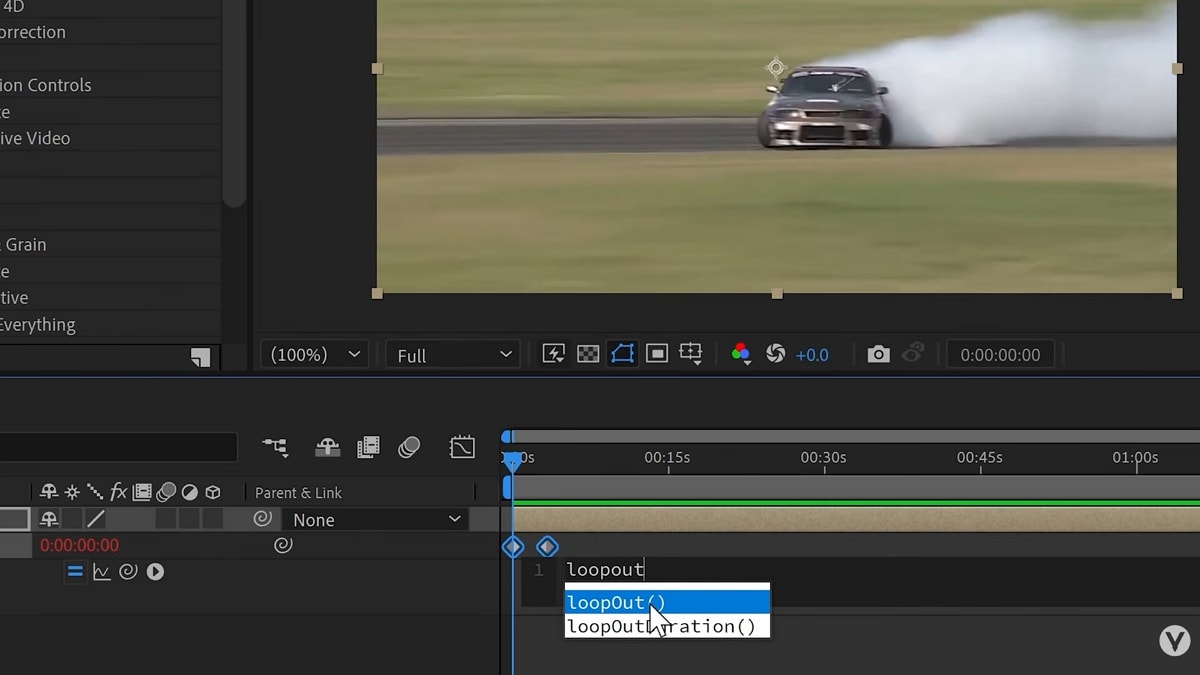Click the new-bin icon below the effects list
The height and width of the screenshot is (675, 1200).
(200, 357)
